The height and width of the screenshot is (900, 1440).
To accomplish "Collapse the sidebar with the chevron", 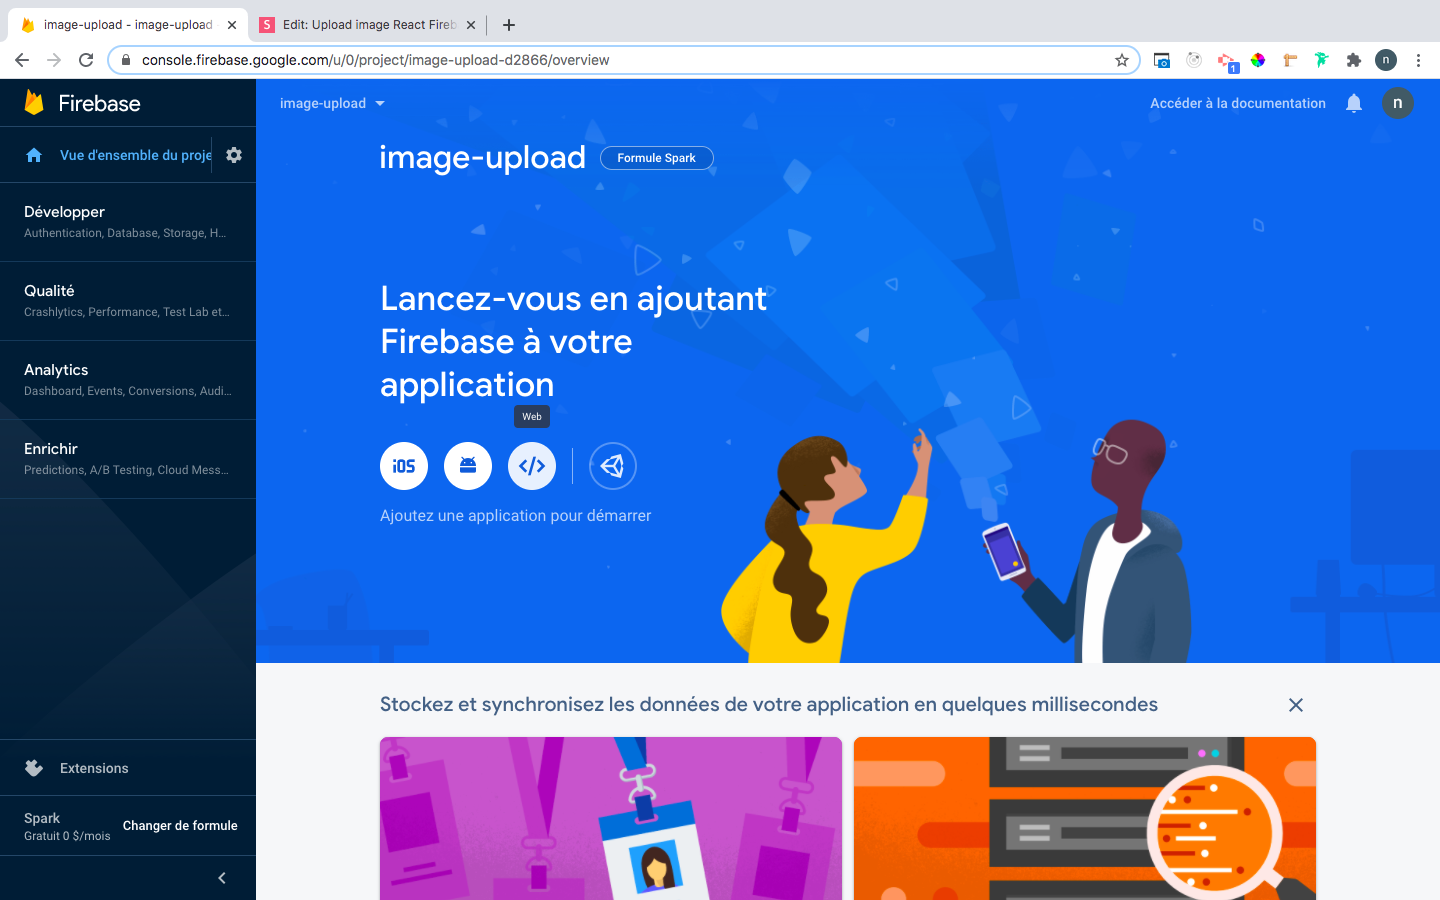I will click(222, 878).
